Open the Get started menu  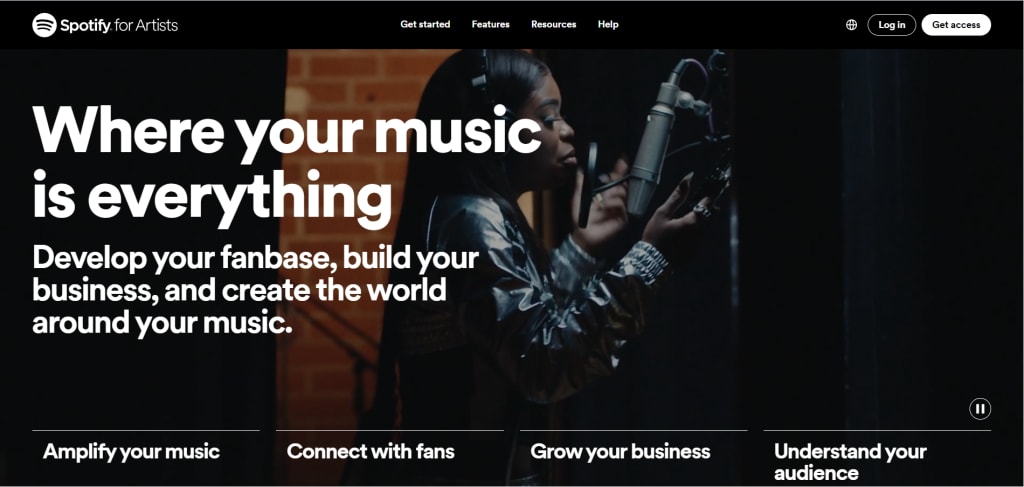pyautogui.click(x=425, y=24)
